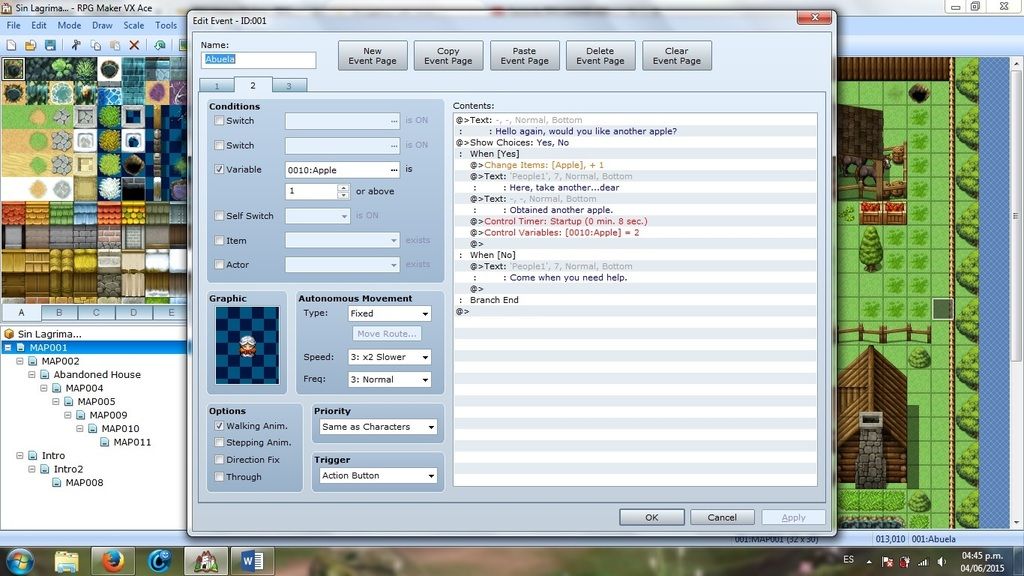This screenshot has height=576, width=1024.
Task: Collapse the Abandoned House tree node
Action: pyautogui.click(x=33, y=375)
